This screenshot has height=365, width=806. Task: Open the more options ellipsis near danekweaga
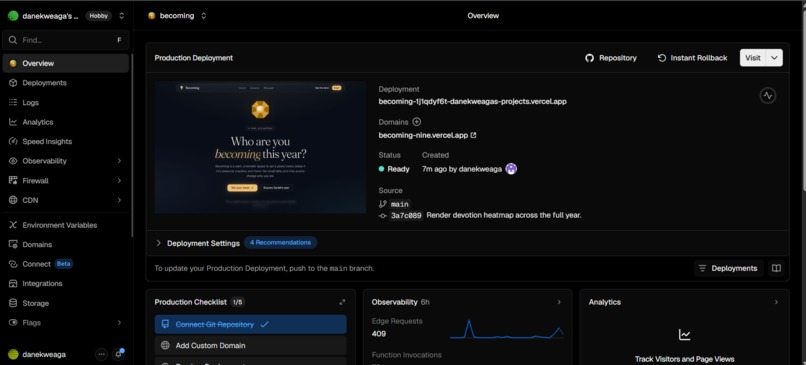(x=101, y=354)
